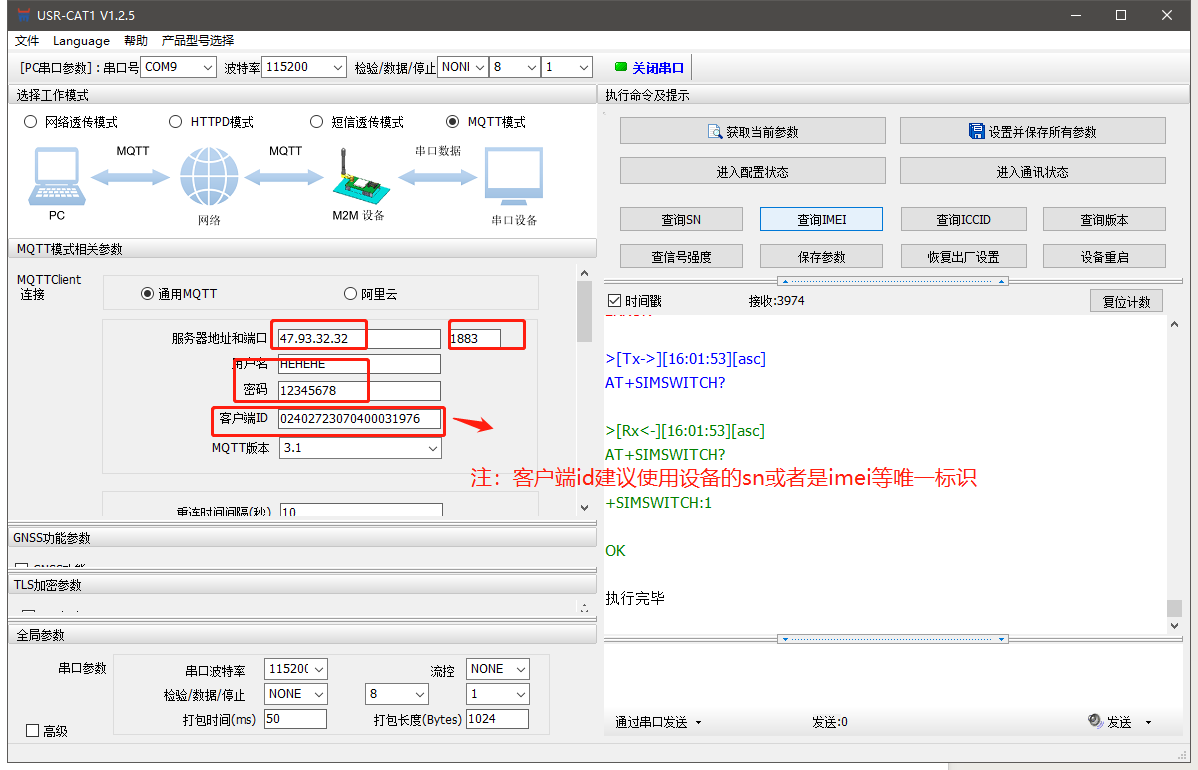
Task: Click the MQTT parameters panel scrollbar thumb
Action: coord(584,311)
